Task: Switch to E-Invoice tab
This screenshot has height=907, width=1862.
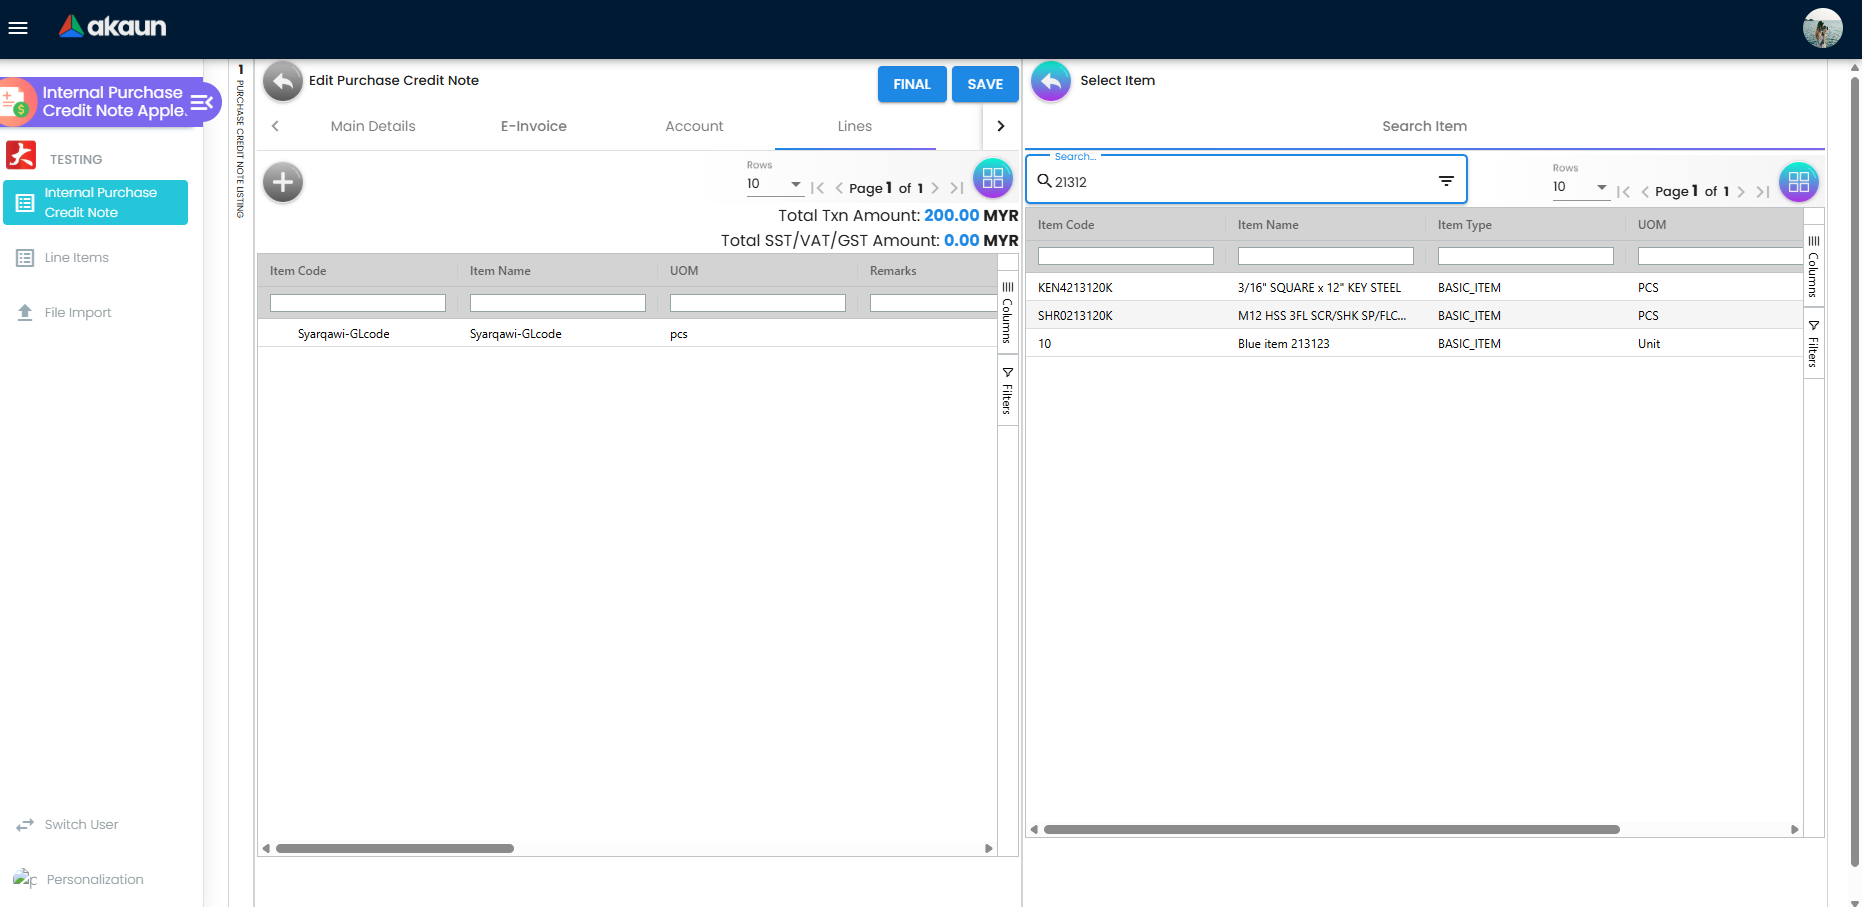Action: [x=534, y=126]
